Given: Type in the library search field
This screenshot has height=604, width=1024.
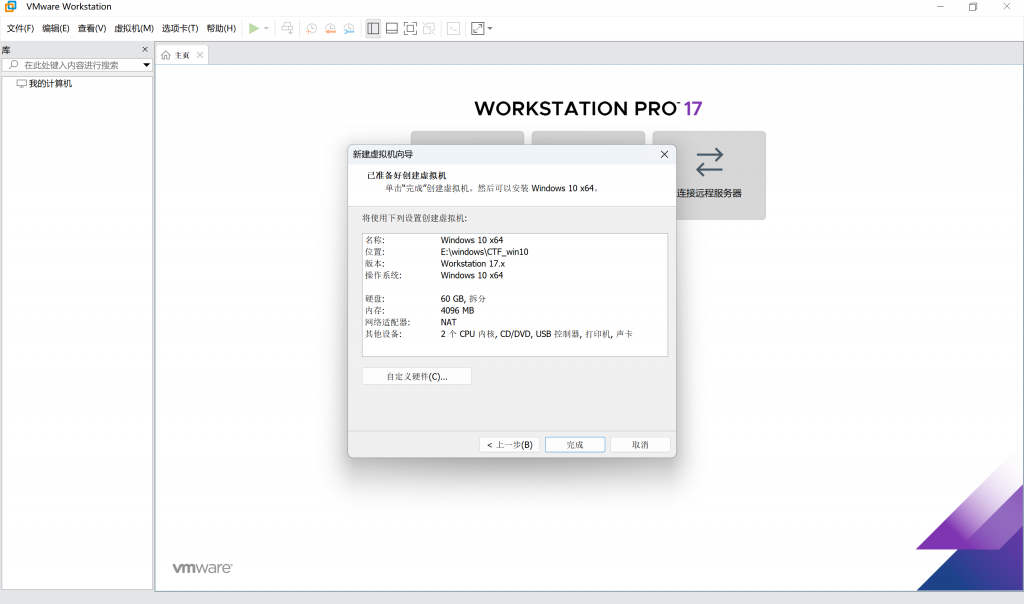Looking at the screenshot, I should (75, 65).
